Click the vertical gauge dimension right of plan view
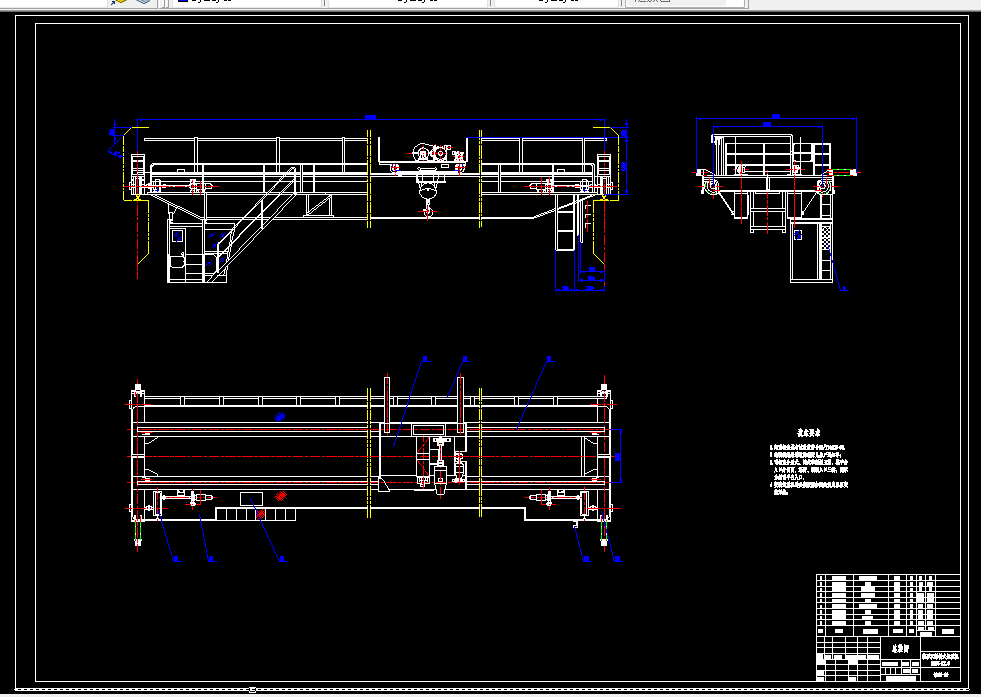This screenshot has height=697, width=981. point(617,456)
